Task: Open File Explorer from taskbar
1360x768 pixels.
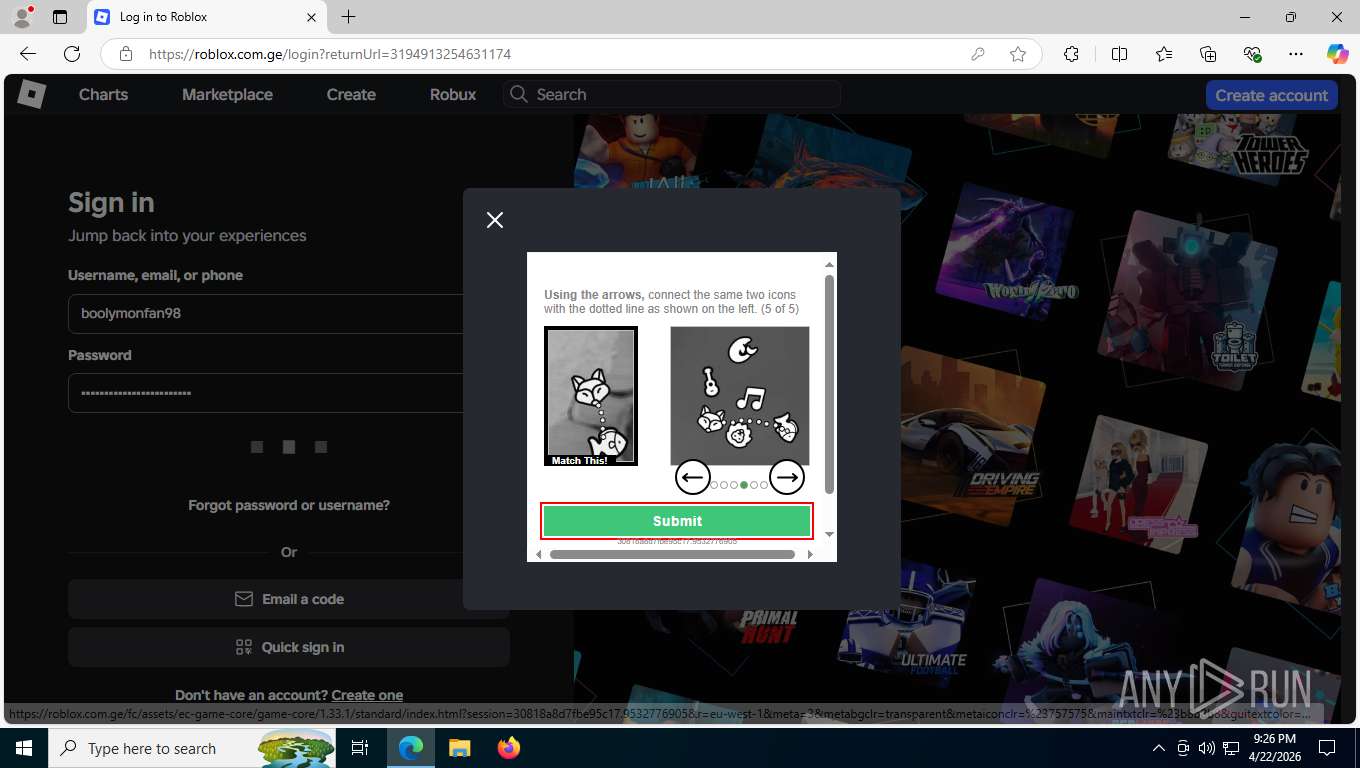Action: 459,748
